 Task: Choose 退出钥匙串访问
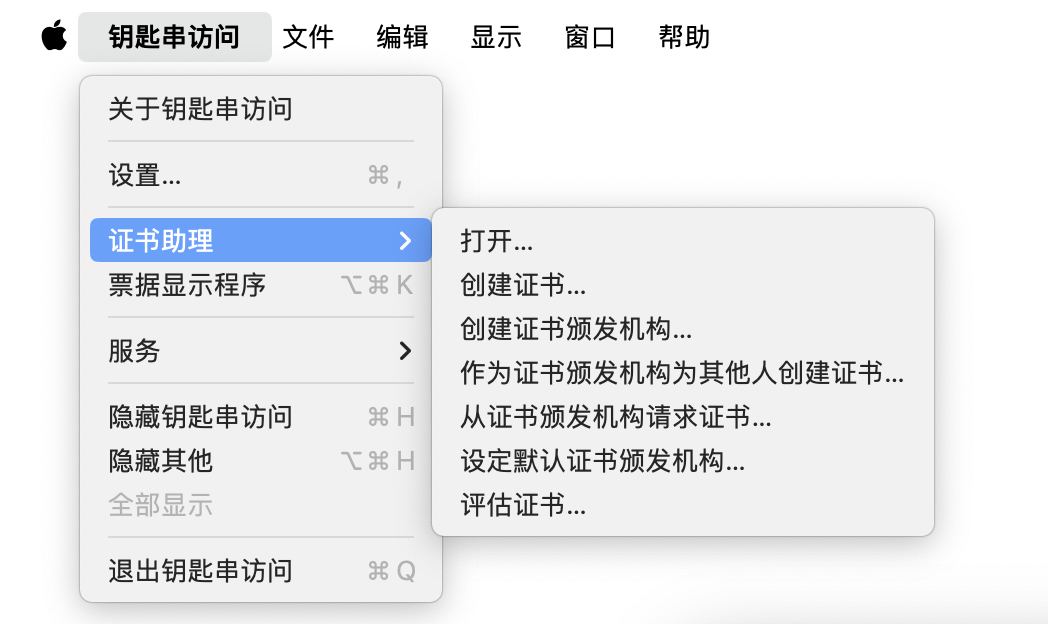pos(199,570)
